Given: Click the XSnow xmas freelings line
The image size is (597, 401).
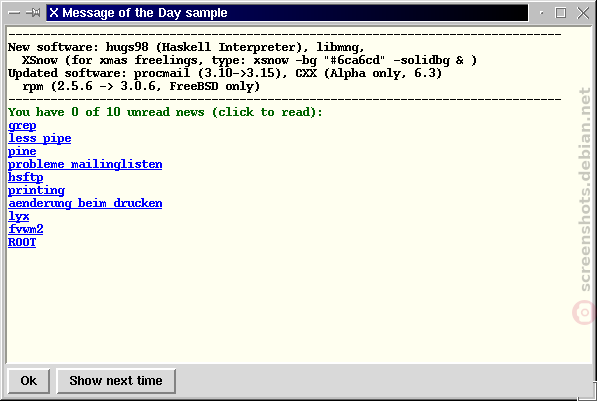Looking at the screenshot, I should click(x=249, y=60).
